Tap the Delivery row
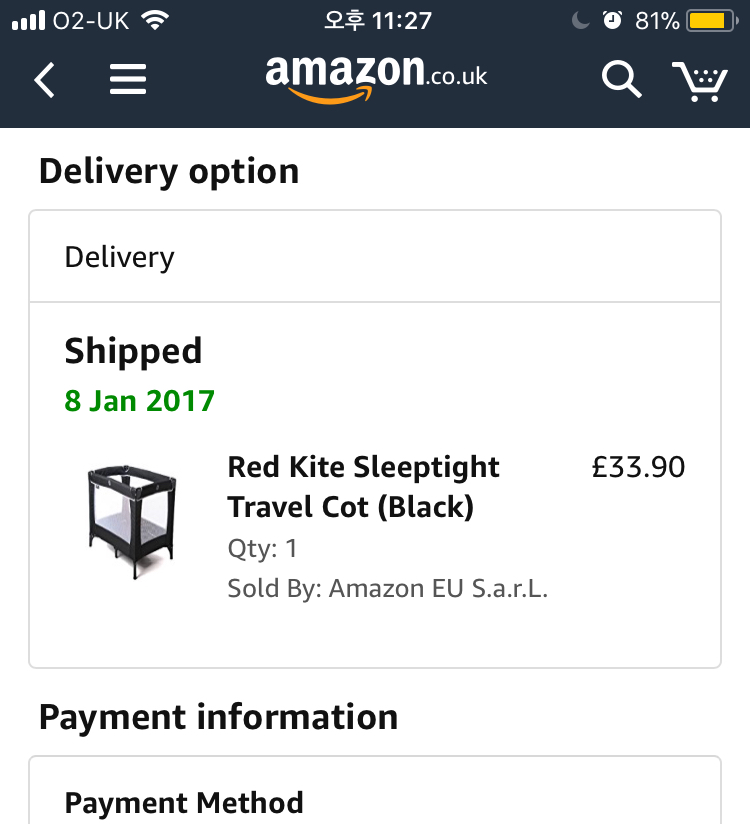The image size is (750, 824). (x=375, y=257)
